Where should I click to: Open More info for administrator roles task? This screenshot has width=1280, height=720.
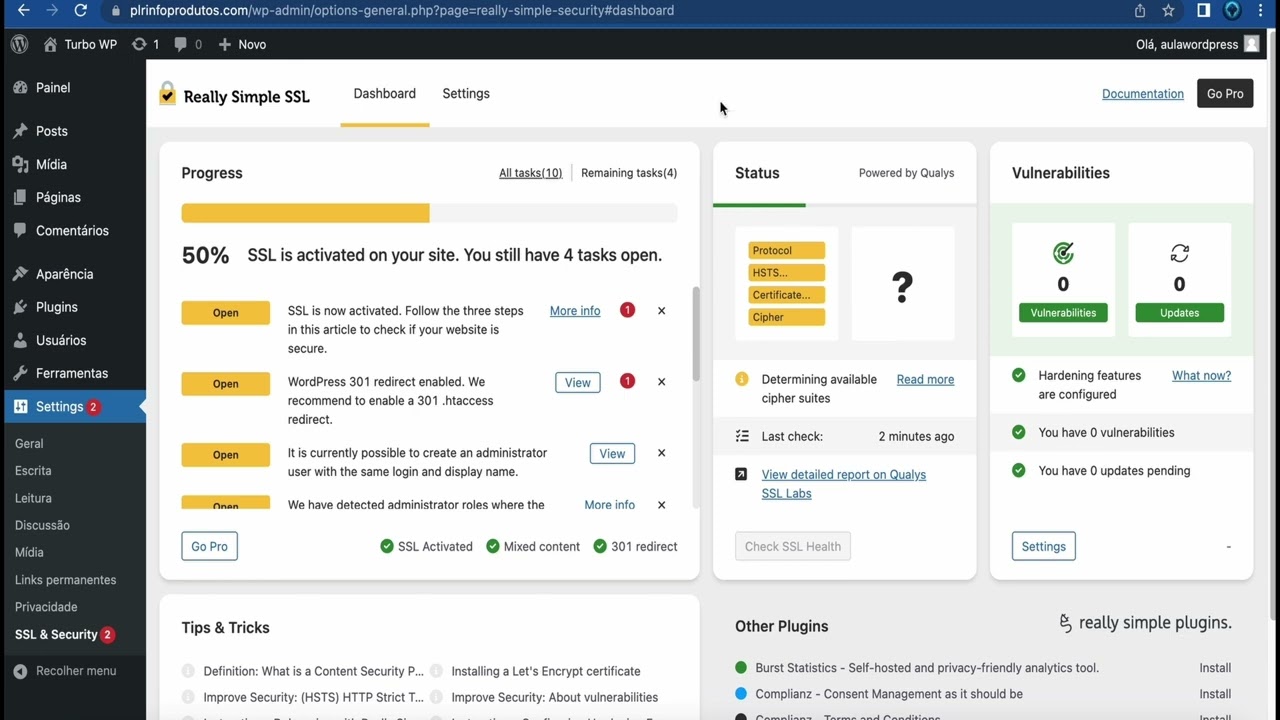[x=610, y=505]
